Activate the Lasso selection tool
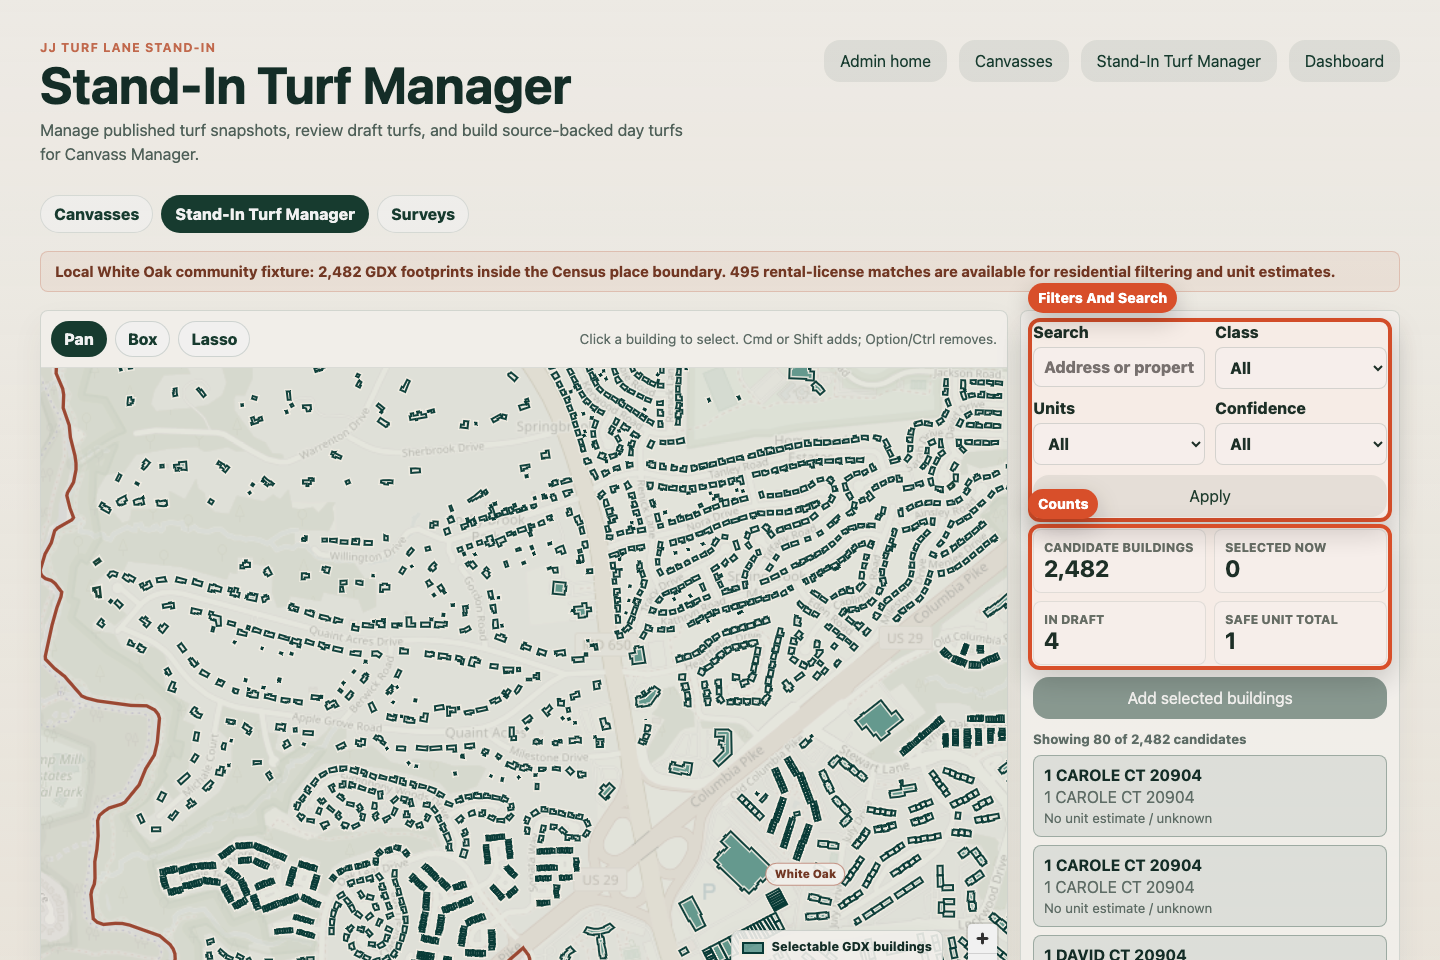1440x960 pixels. (214, 339)
